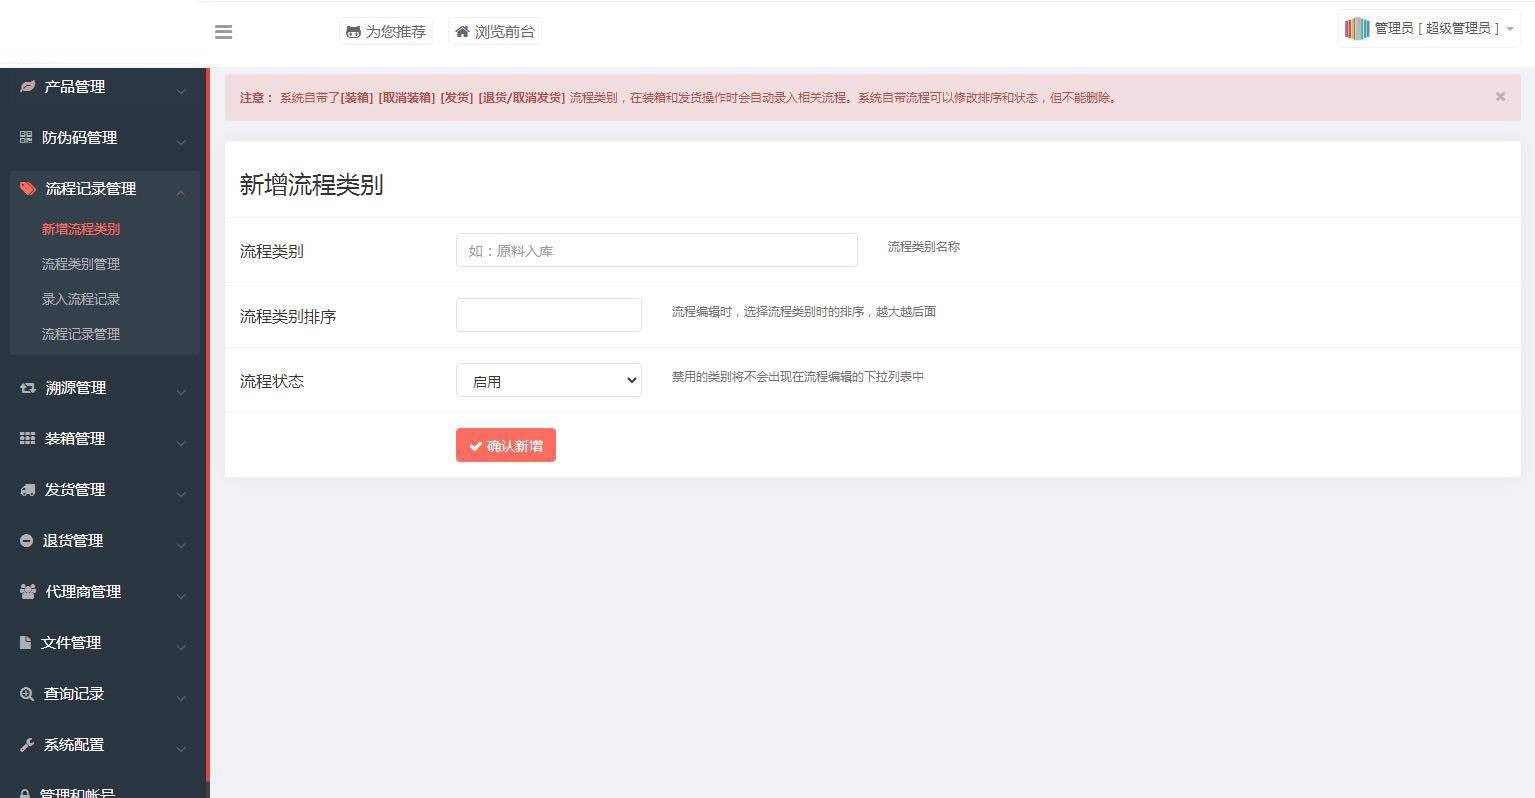Viewport: 1535px width, 798px height.
Task: Dismiss the pink notice alert banner
Action: [1500, 97]
